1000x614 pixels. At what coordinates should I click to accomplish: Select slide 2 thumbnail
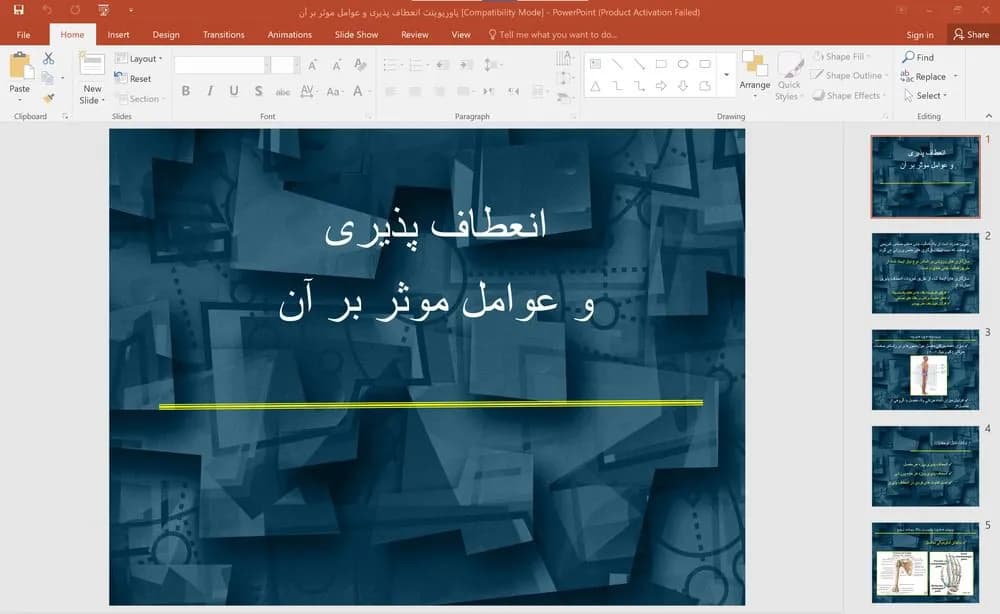tap(925, 273)
